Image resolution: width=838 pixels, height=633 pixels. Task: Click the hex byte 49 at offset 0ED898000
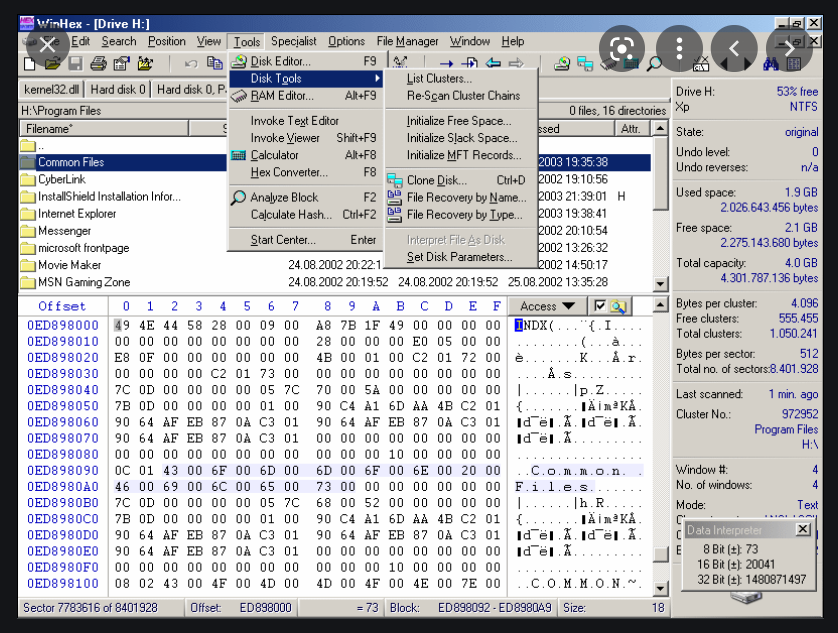click(122, 326)
